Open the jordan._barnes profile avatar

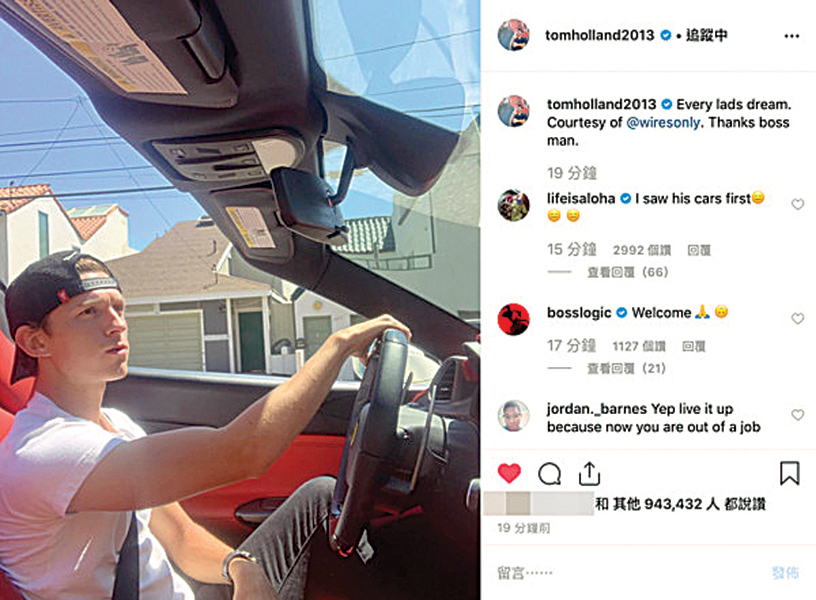[x=514, y=415]
